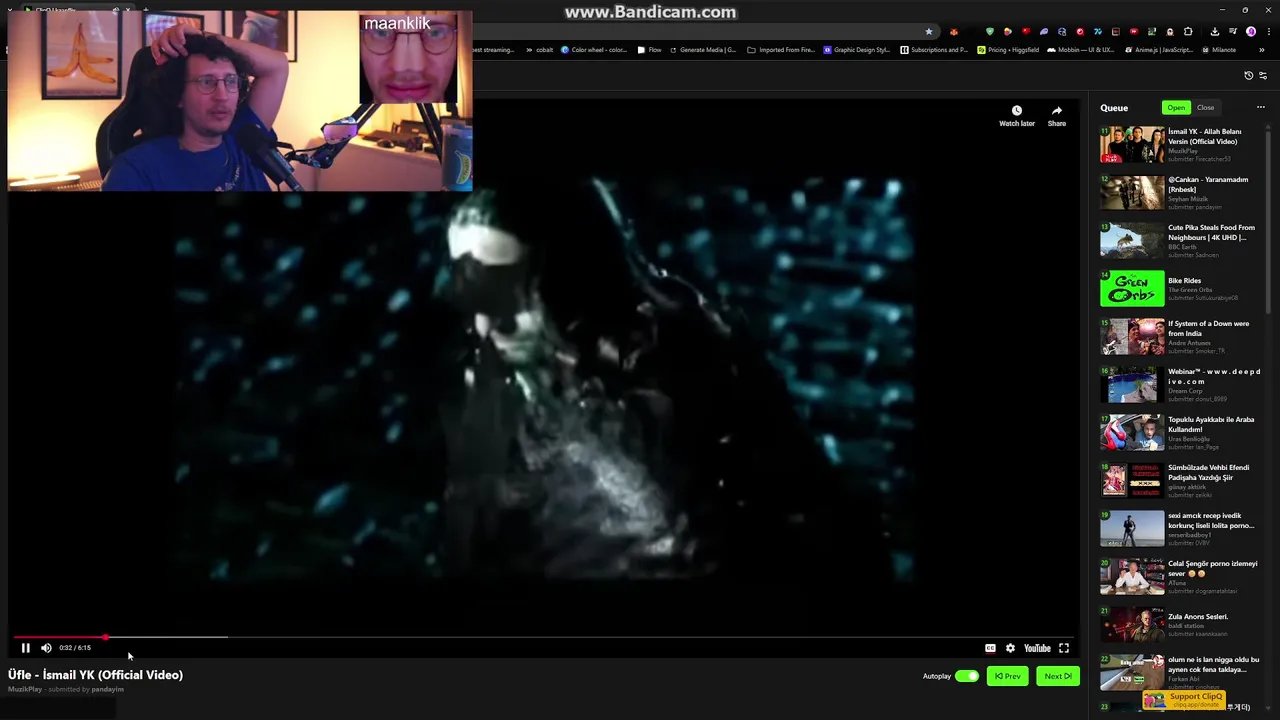Open 'Topuklu Ayakkabı ile Araba Kullandım!' entry
The image size is (1280, 720).
click(1211, 424)
